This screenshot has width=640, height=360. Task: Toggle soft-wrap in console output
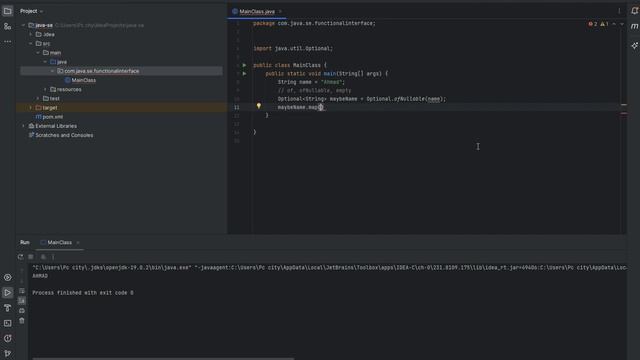click(x=22, y=291)
